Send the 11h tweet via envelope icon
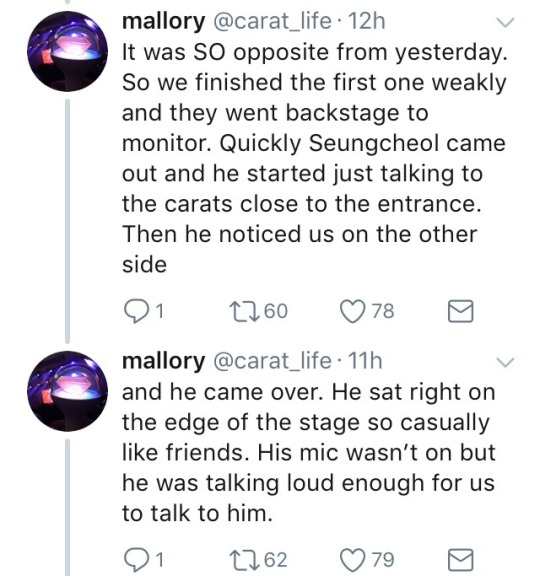 point(460,560)
